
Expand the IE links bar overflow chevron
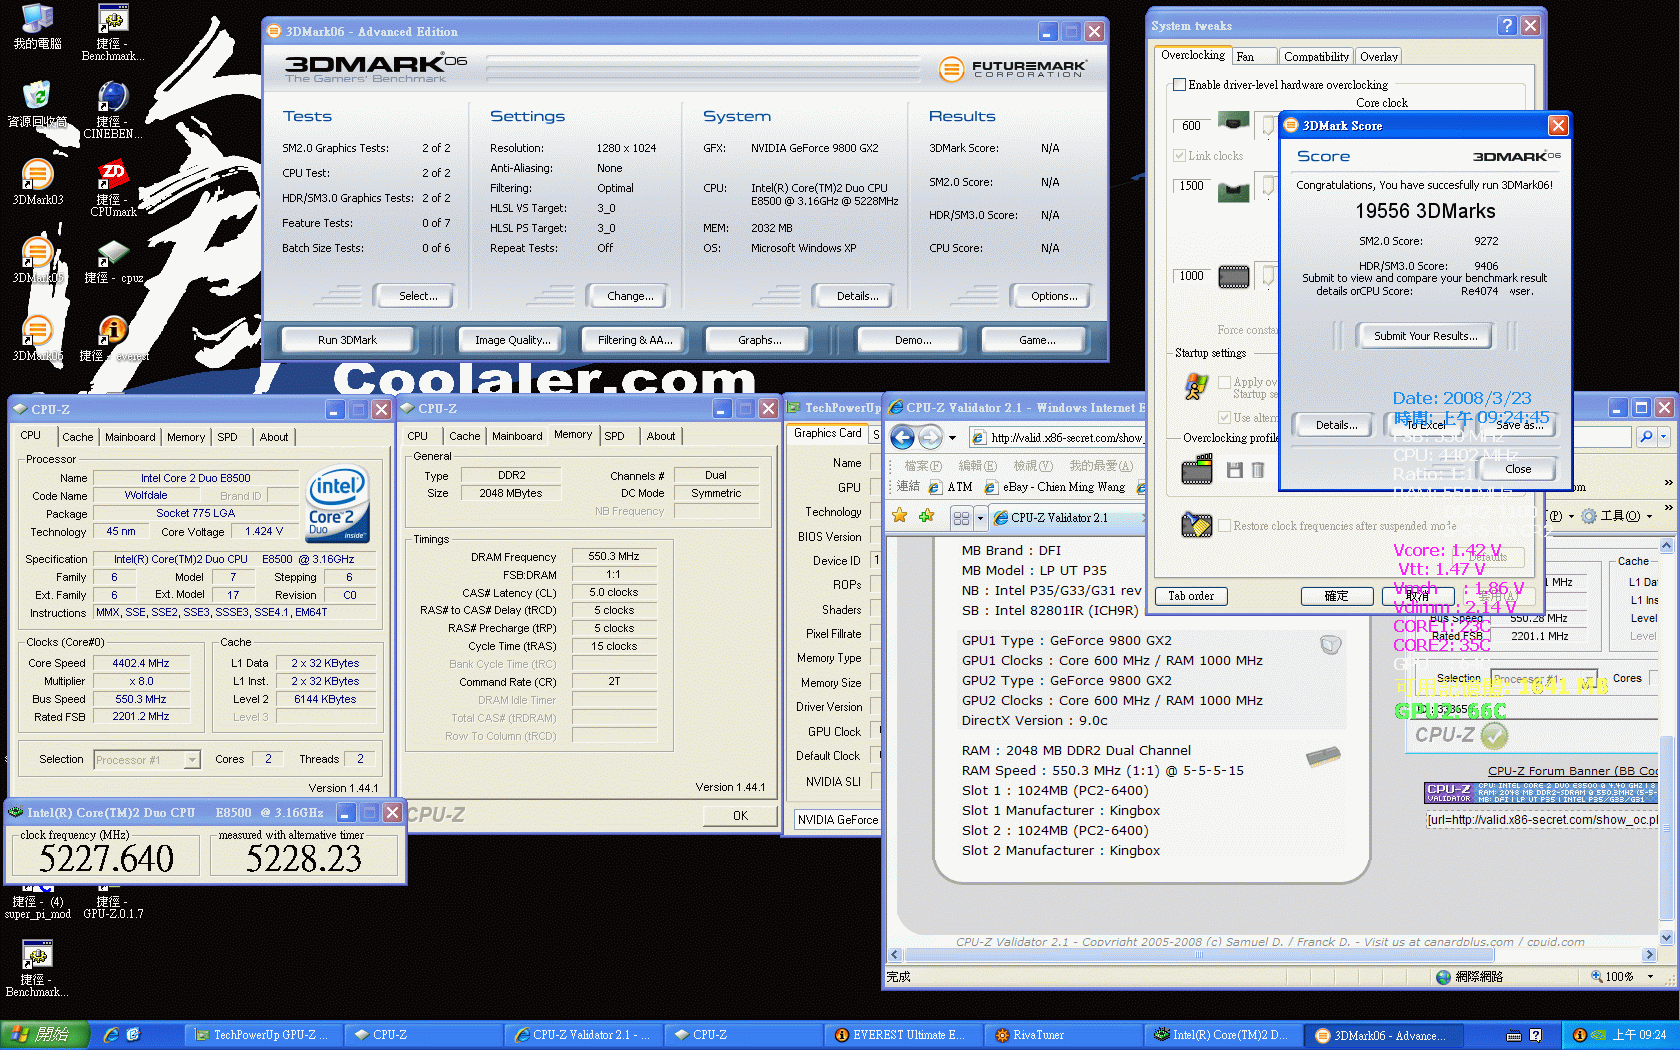point(1668,483)
